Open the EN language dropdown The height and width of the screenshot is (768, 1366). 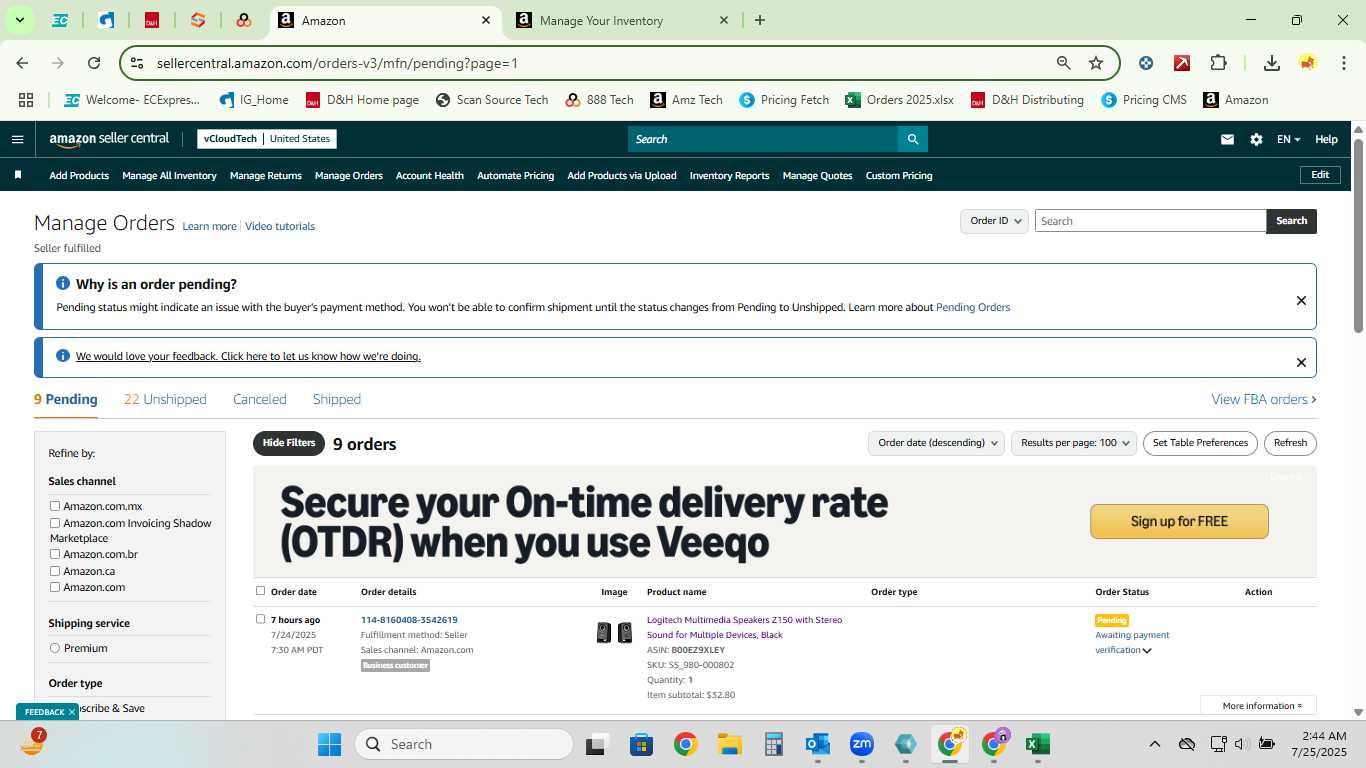[1289, 139]
